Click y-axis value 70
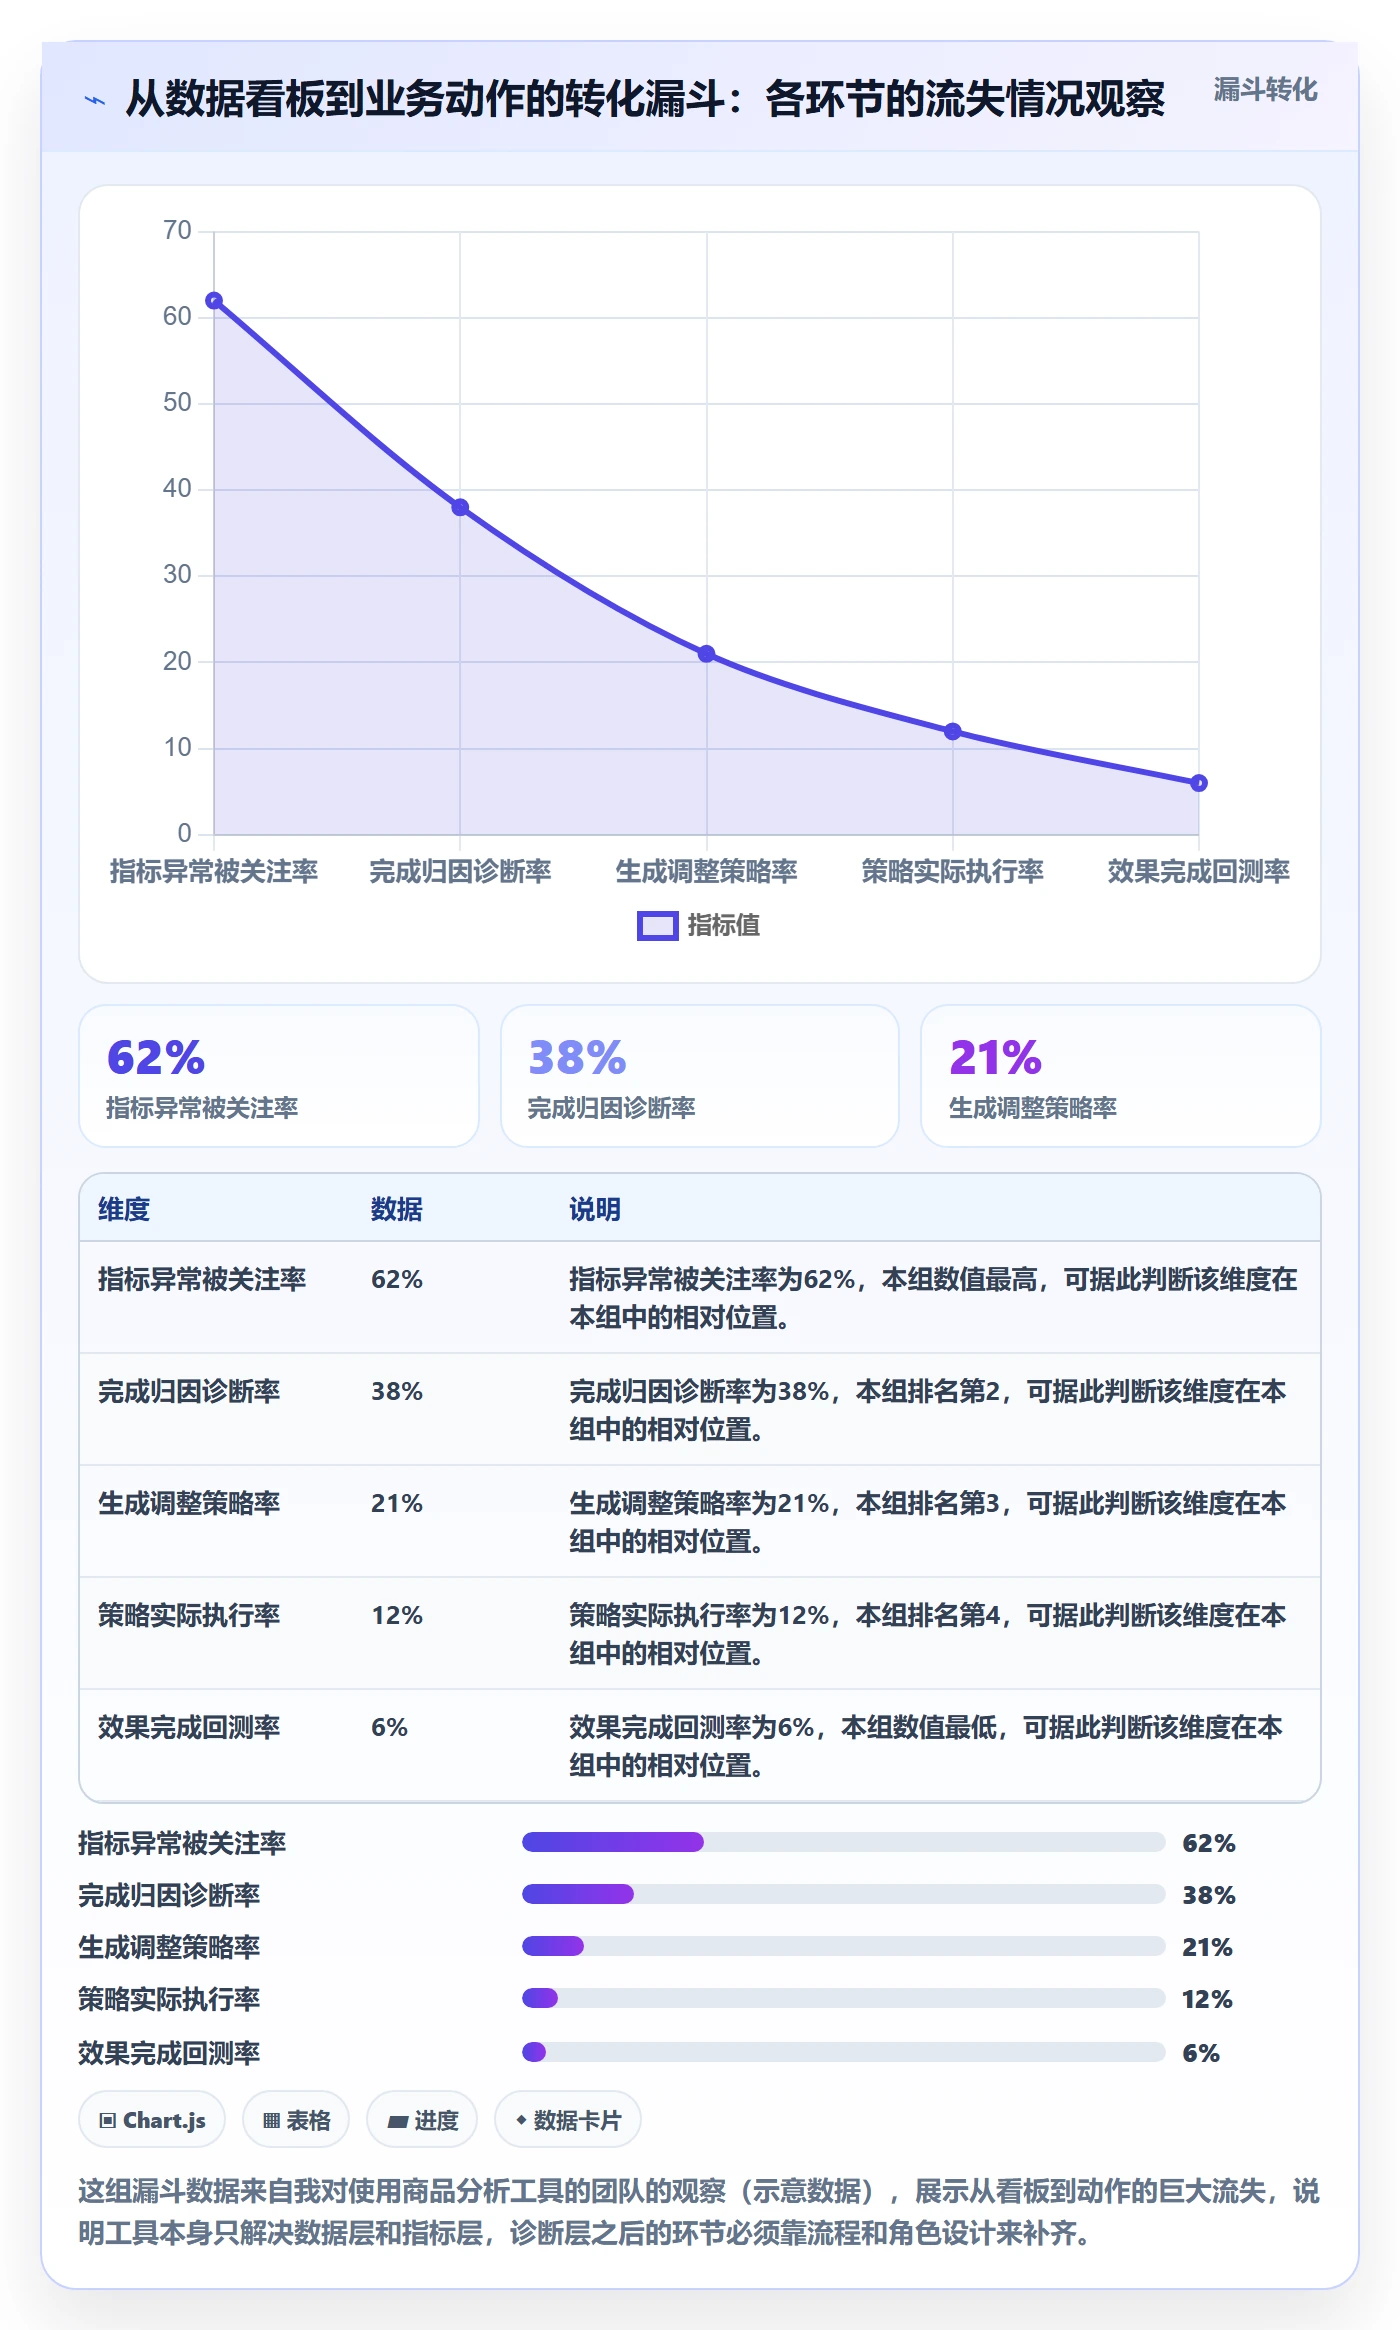Screen dimensions: 1400x2330 coord(177,231)
